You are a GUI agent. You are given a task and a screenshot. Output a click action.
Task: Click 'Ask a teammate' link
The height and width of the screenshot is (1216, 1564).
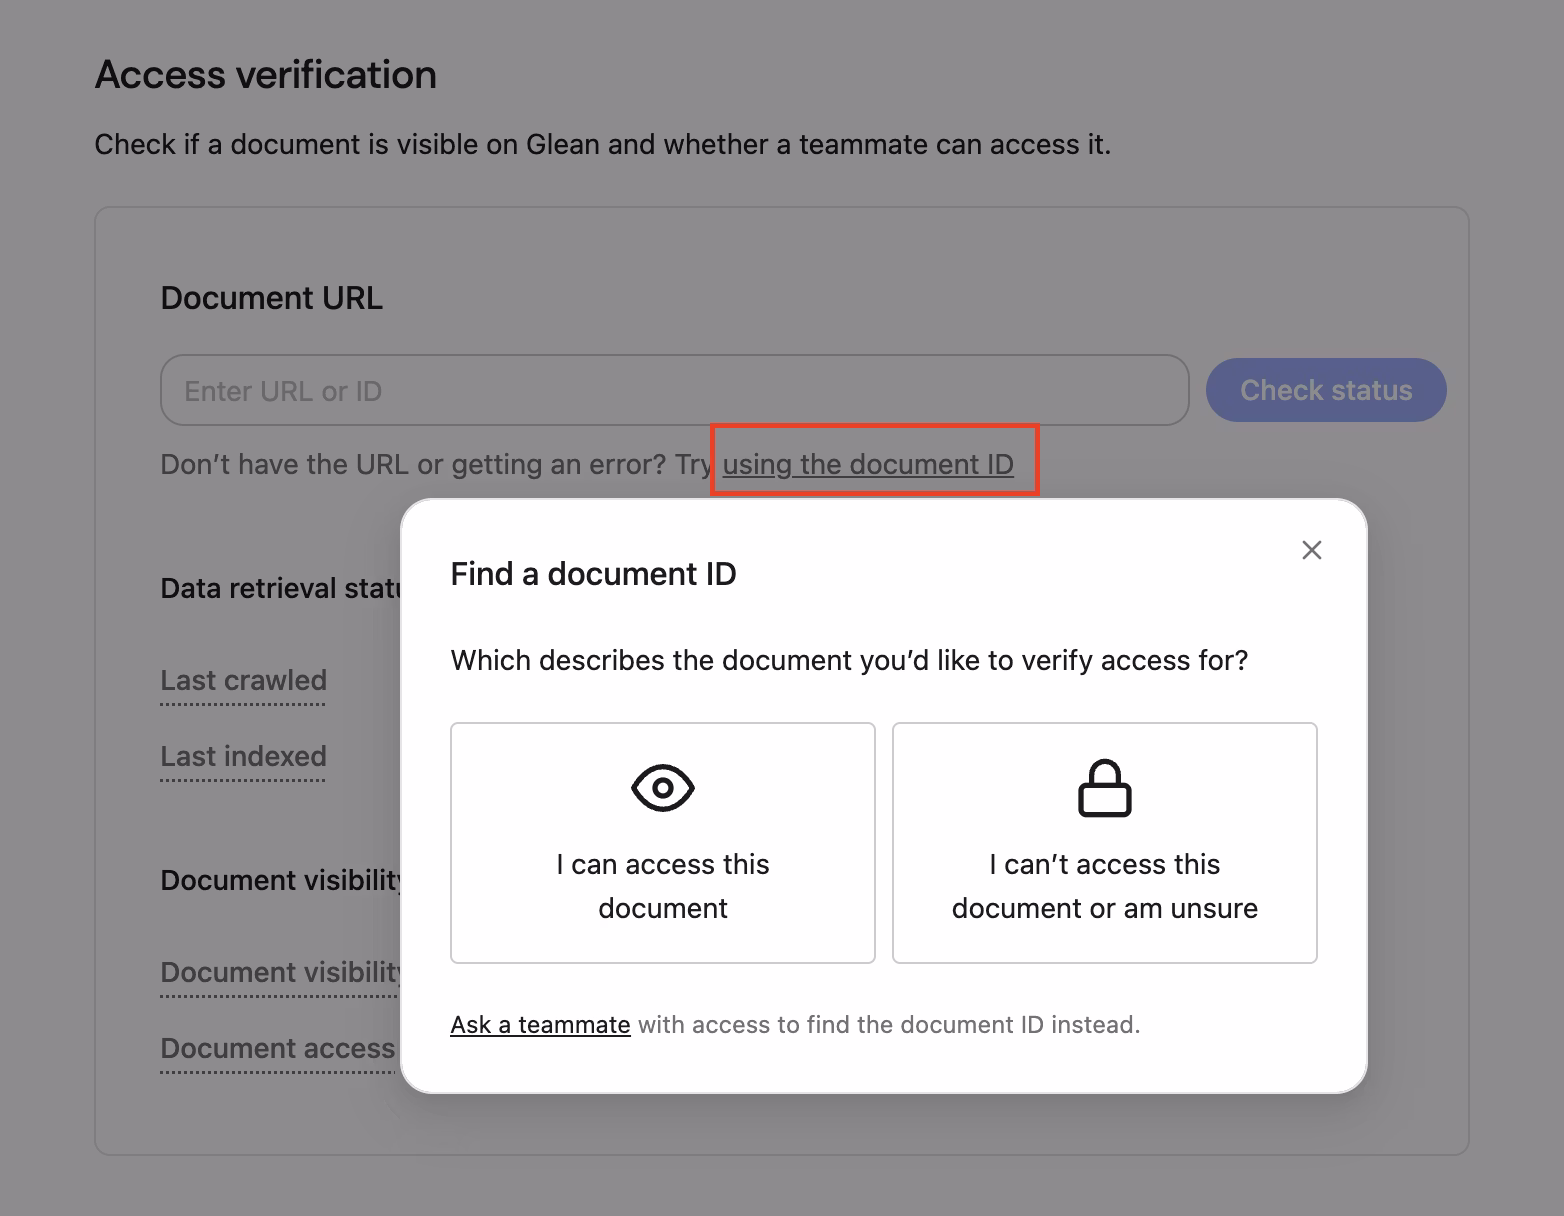click(540, 1024)
